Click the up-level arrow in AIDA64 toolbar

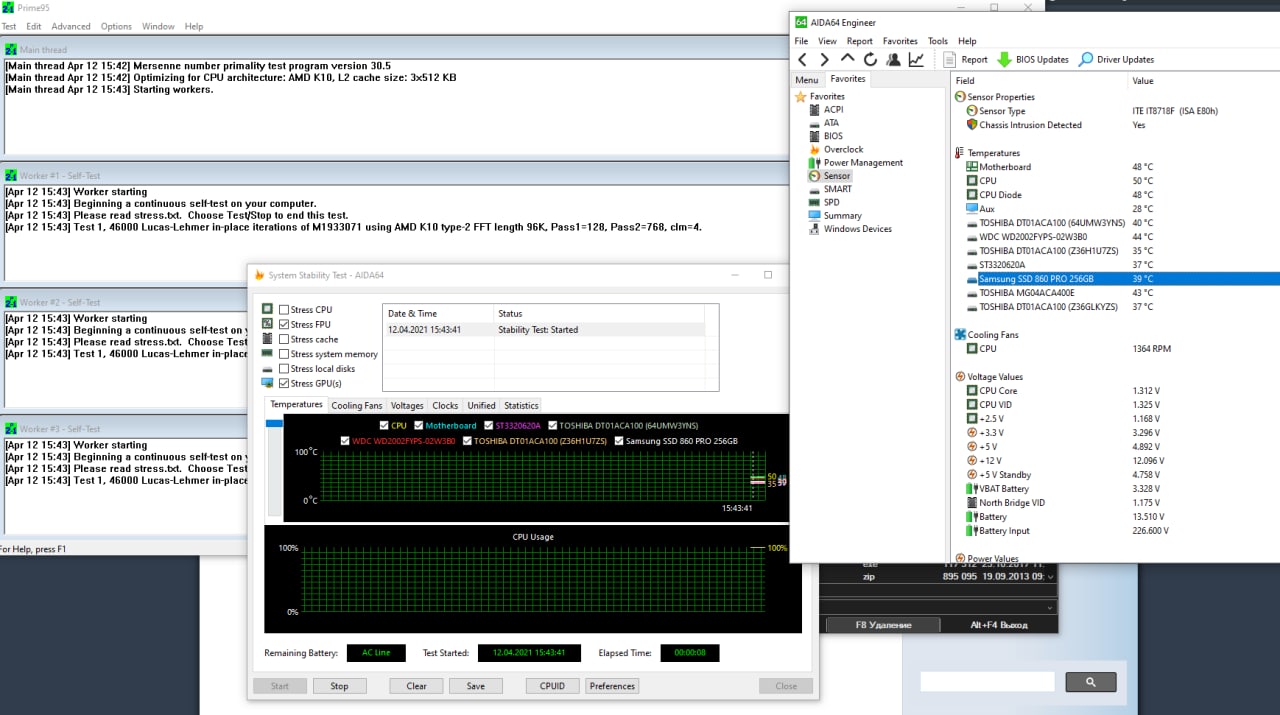[x=847, y=59]
